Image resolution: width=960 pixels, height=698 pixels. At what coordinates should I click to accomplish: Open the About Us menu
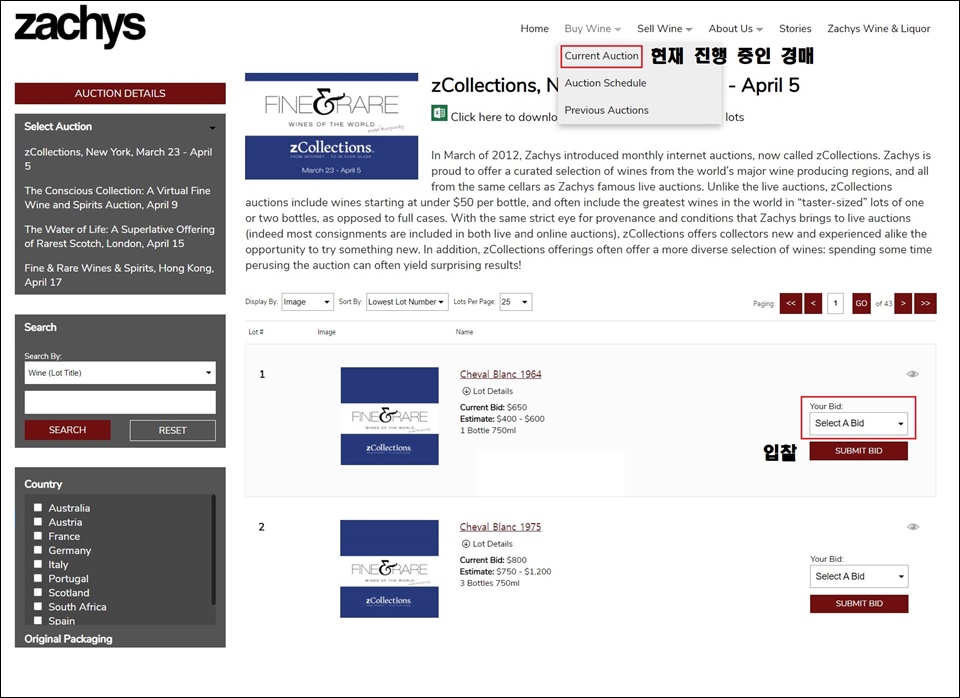pyautogui.click(x=735, y=29)
